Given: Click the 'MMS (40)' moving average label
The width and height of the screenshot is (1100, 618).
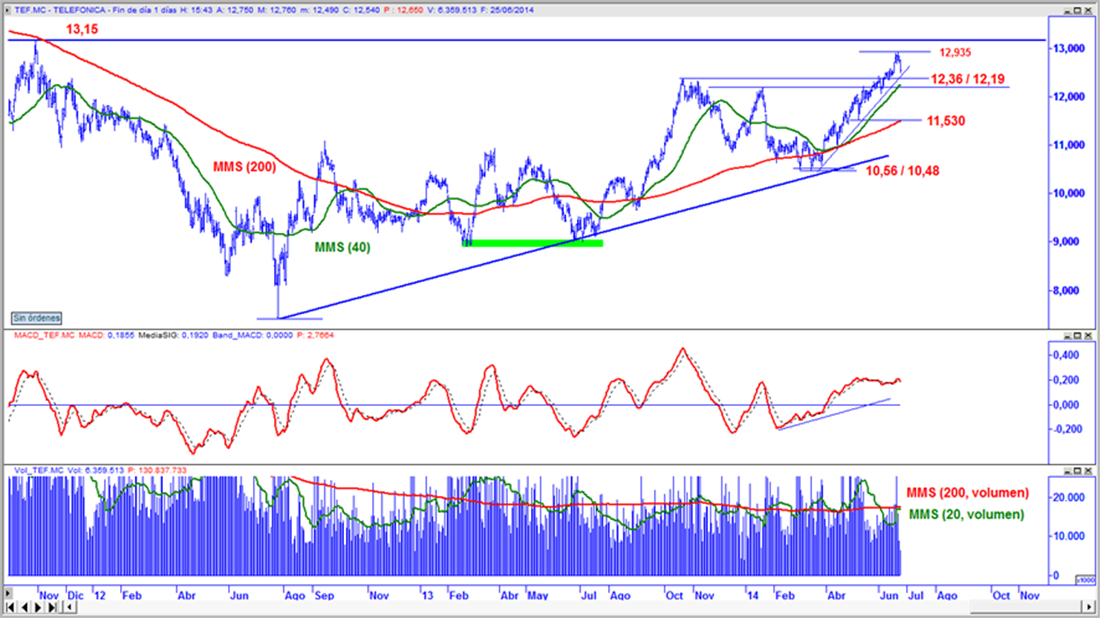Looking at the screenshot, I should tap(342, 247).
